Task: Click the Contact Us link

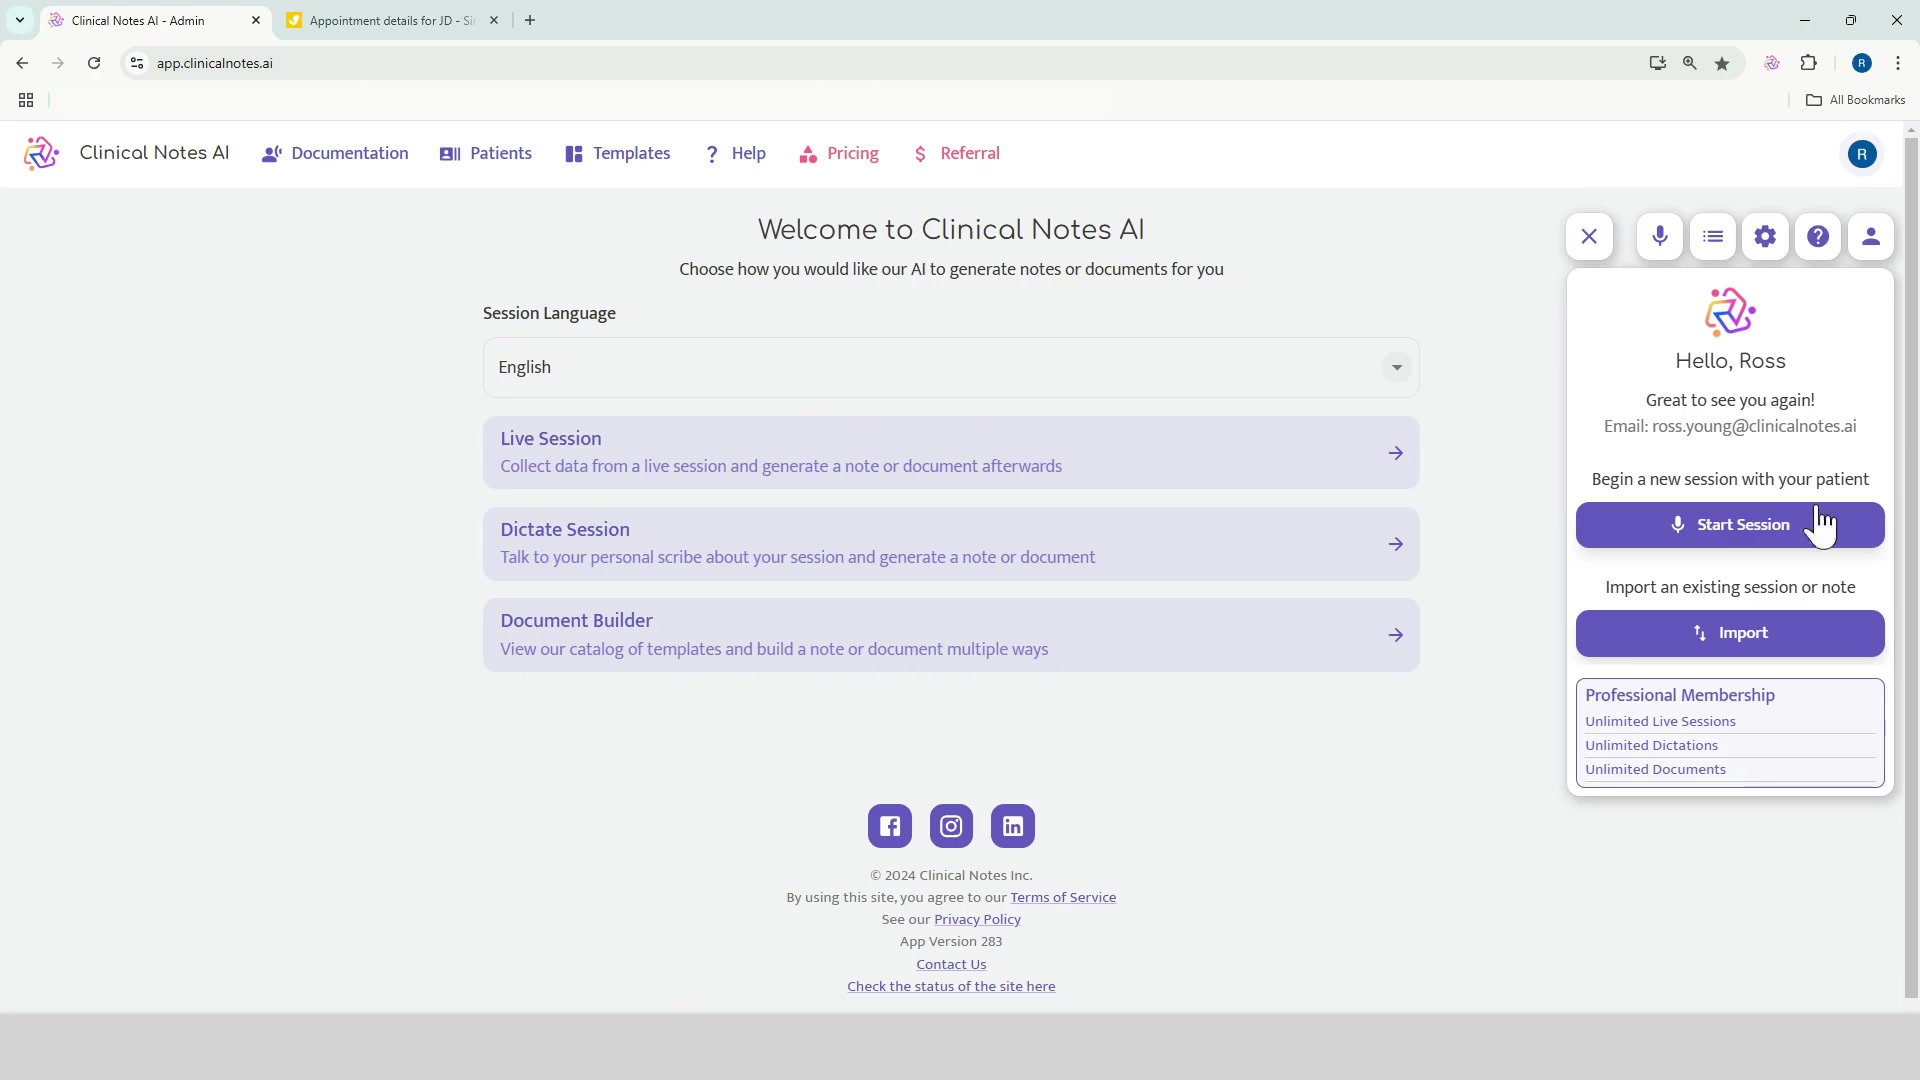Action: click(x=951, y=964)
